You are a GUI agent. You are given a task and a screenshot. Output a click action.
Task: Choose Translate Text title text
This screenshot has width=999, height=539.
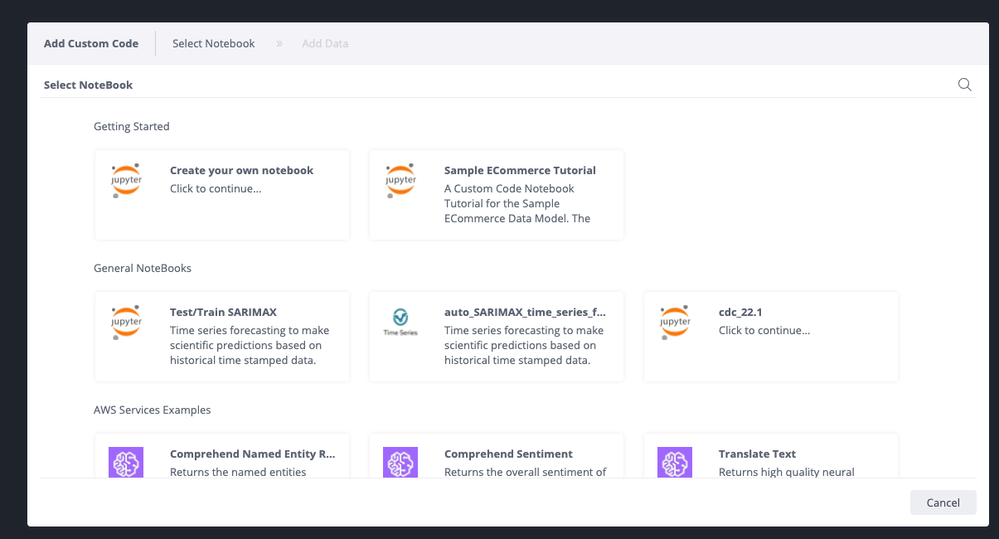[x=757, y=454]
